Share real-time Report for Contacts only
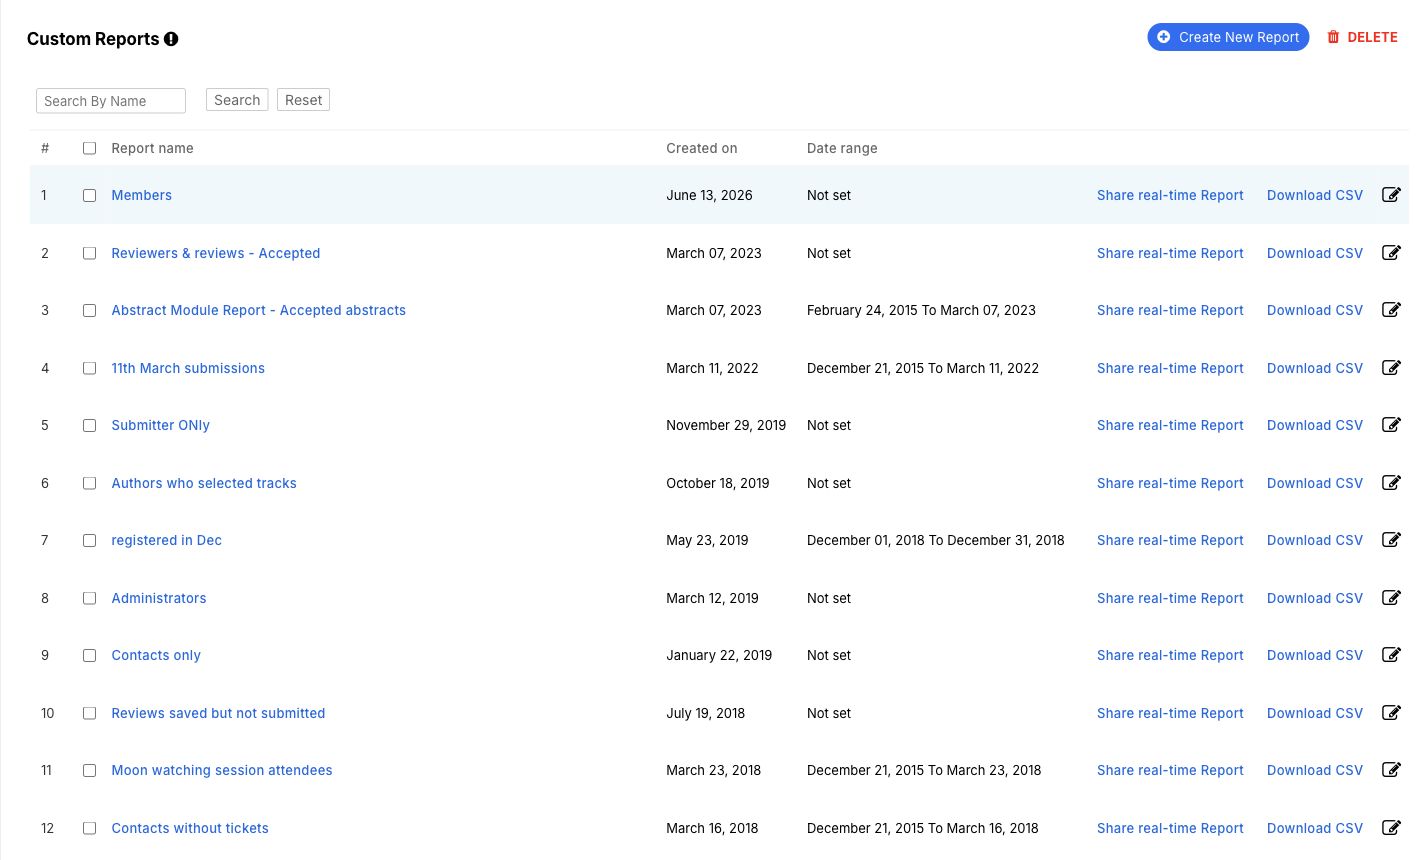The height and width of the screenshot is (860, 1420). [x=1170, y=655]
